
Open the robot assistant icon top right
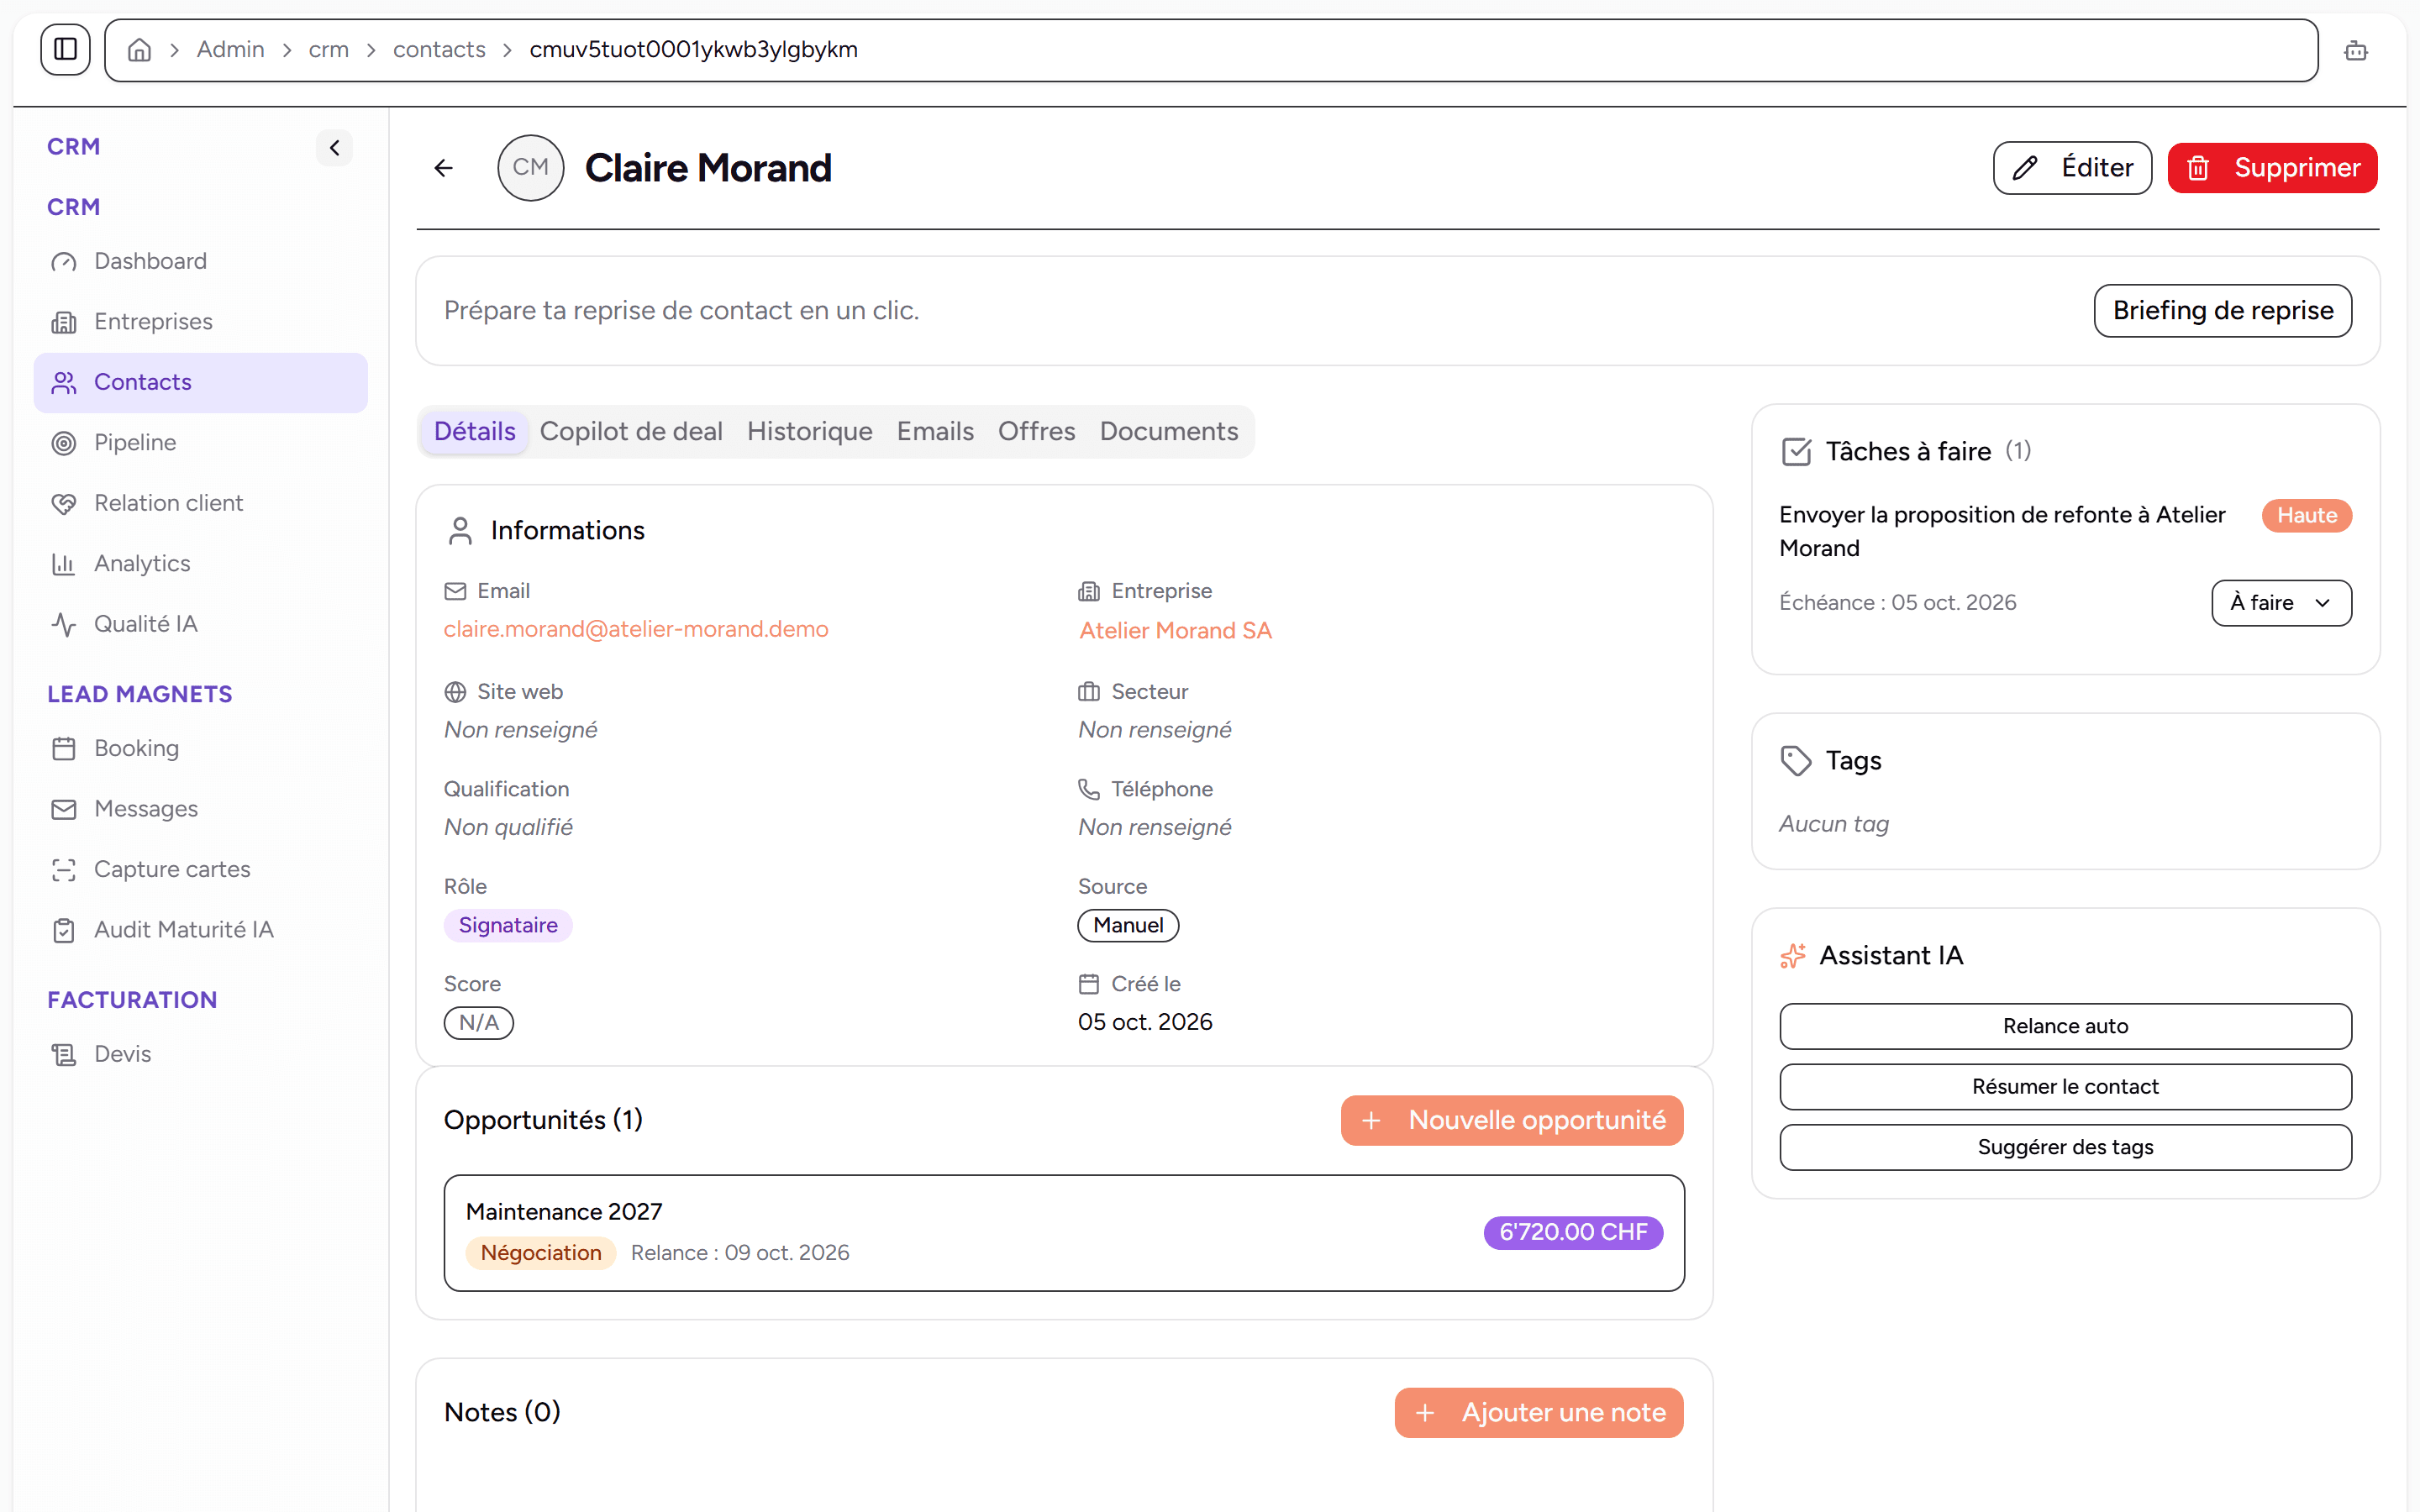click(2355, 50)
